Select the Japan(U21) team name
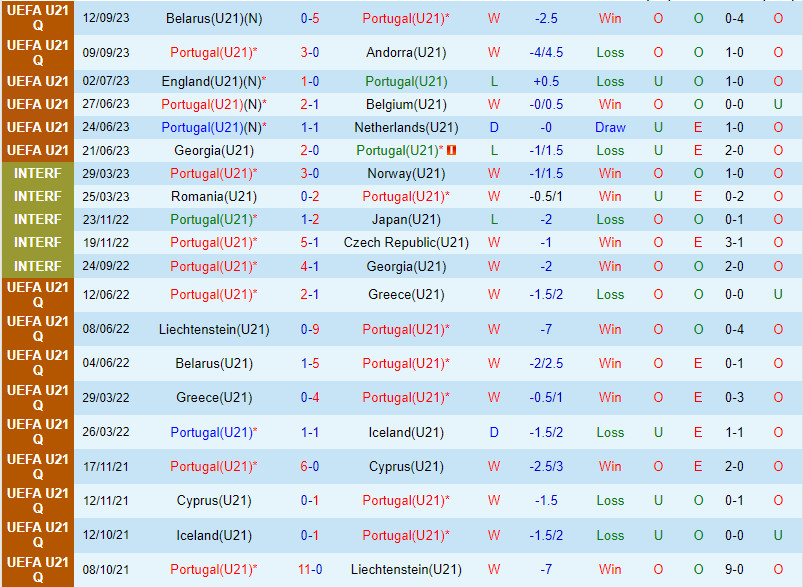 (x=406, y=219)
